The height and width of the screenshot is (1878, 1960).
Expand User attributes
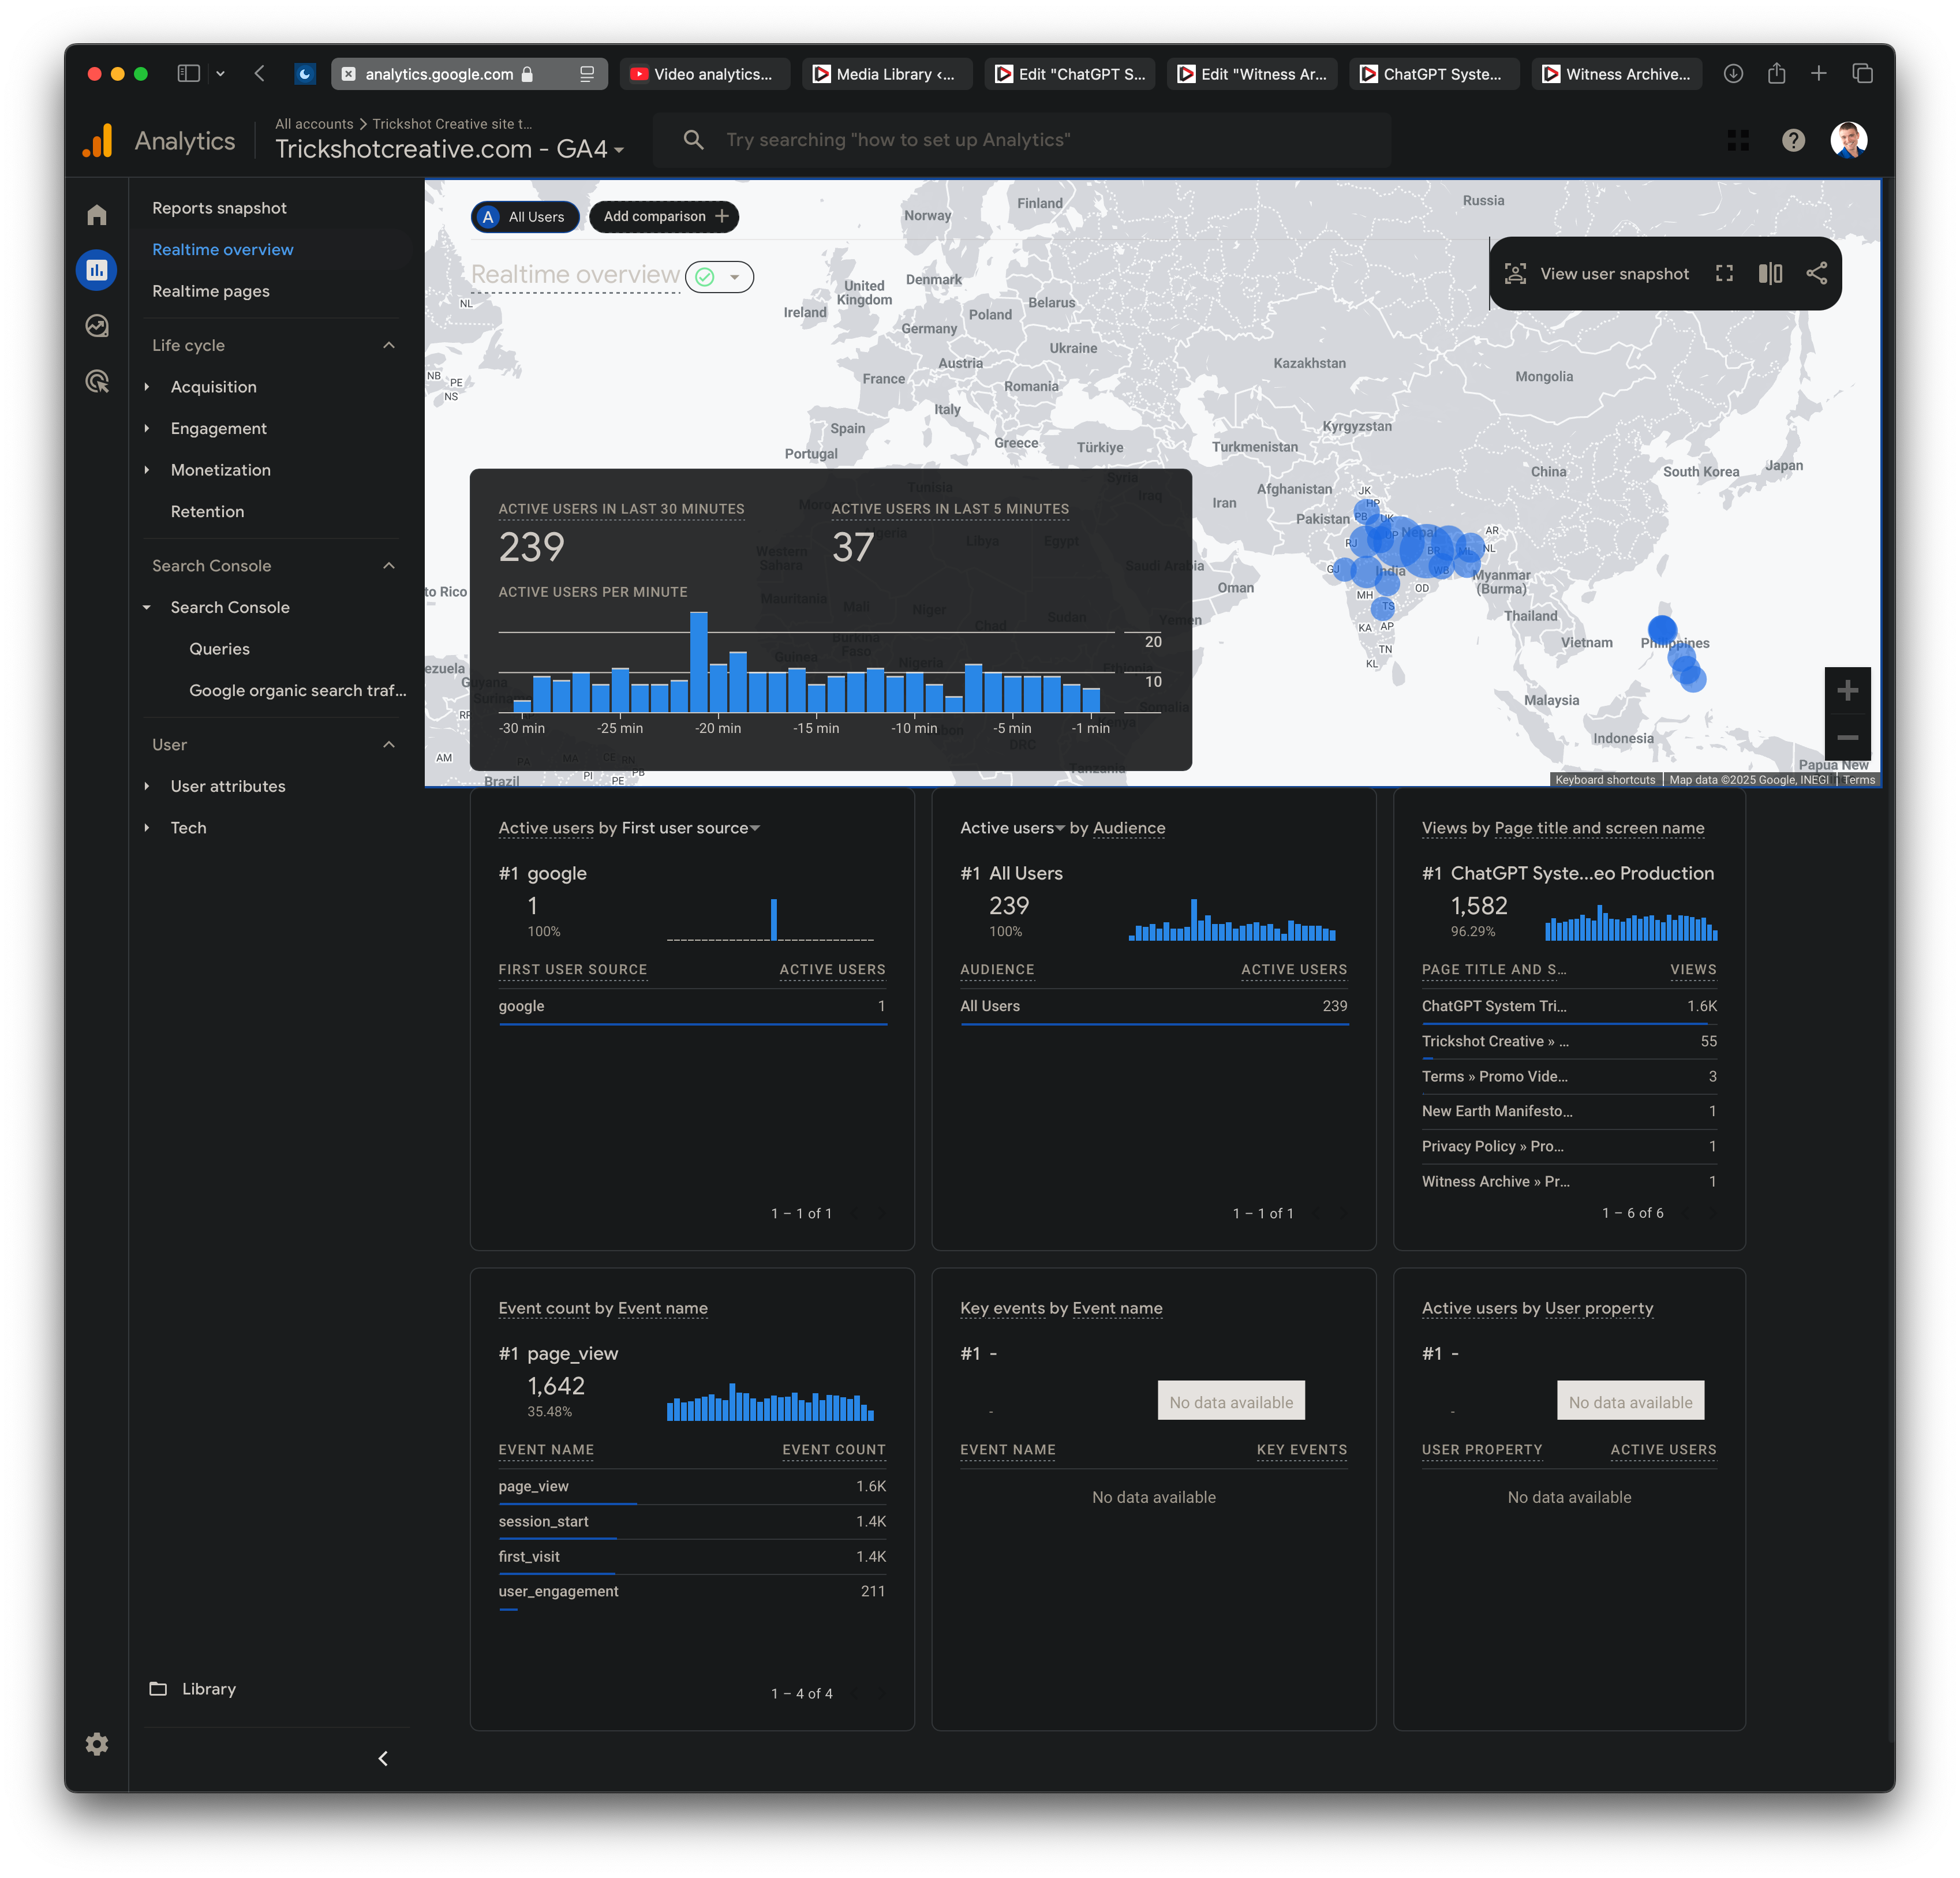(x=147, y=786)
